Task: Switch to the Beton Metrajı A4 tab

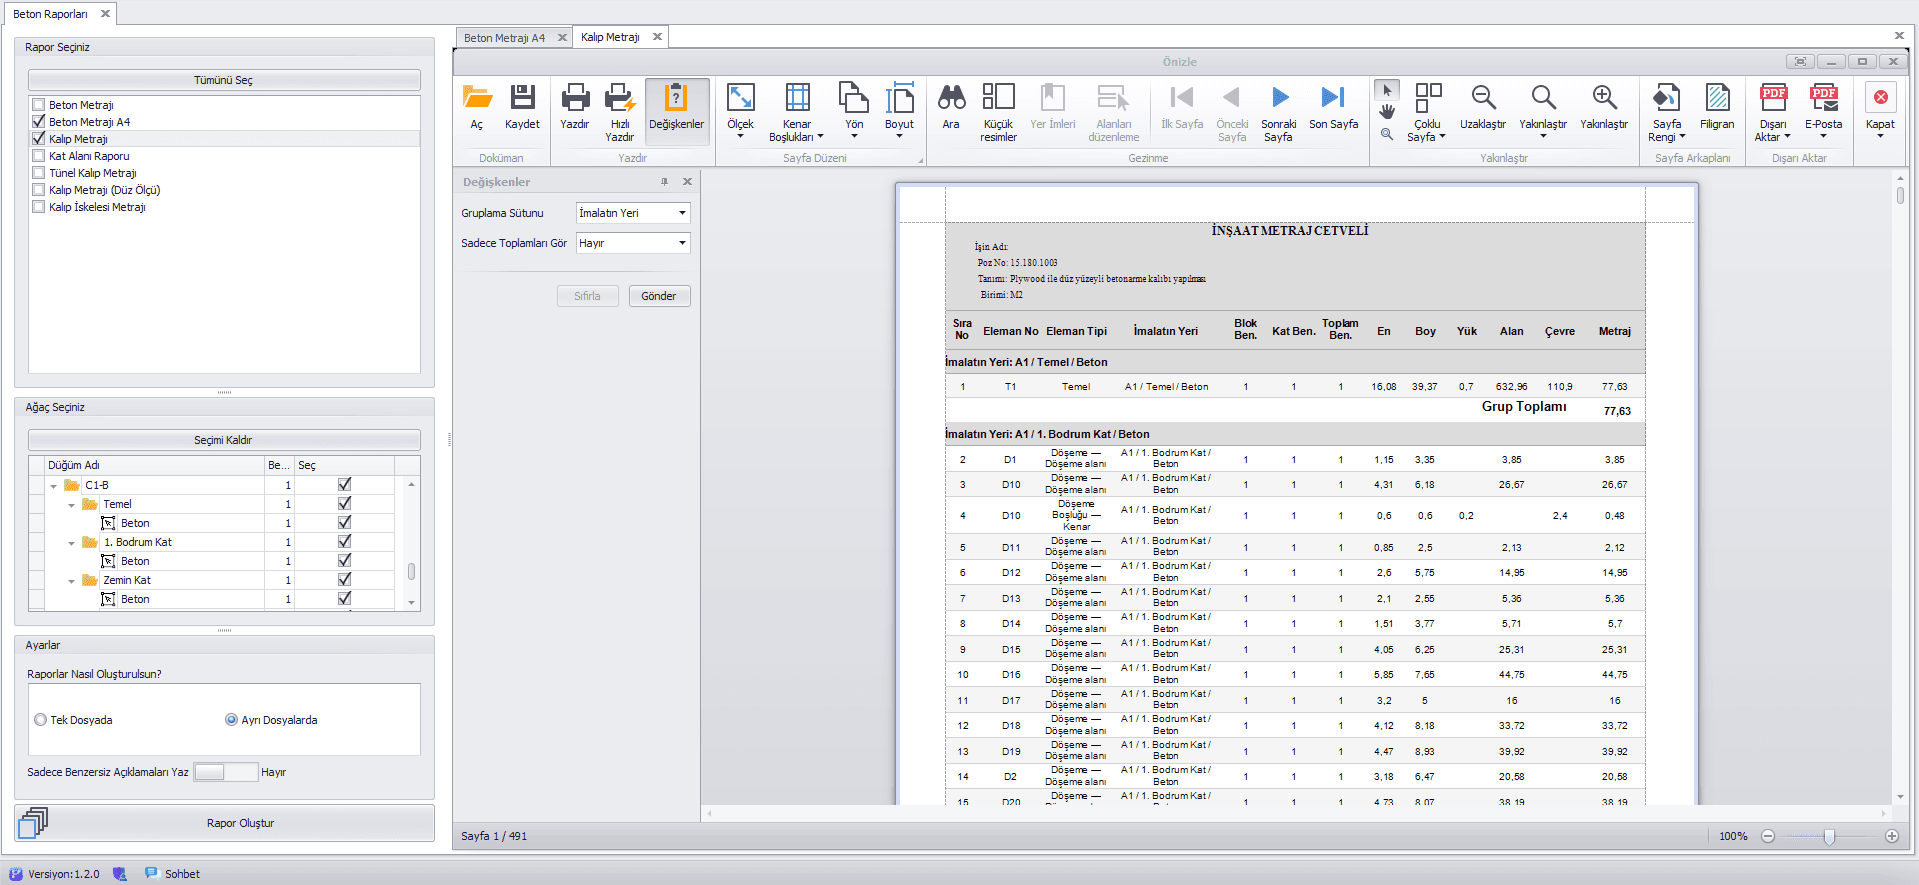Action: [504, 38]
